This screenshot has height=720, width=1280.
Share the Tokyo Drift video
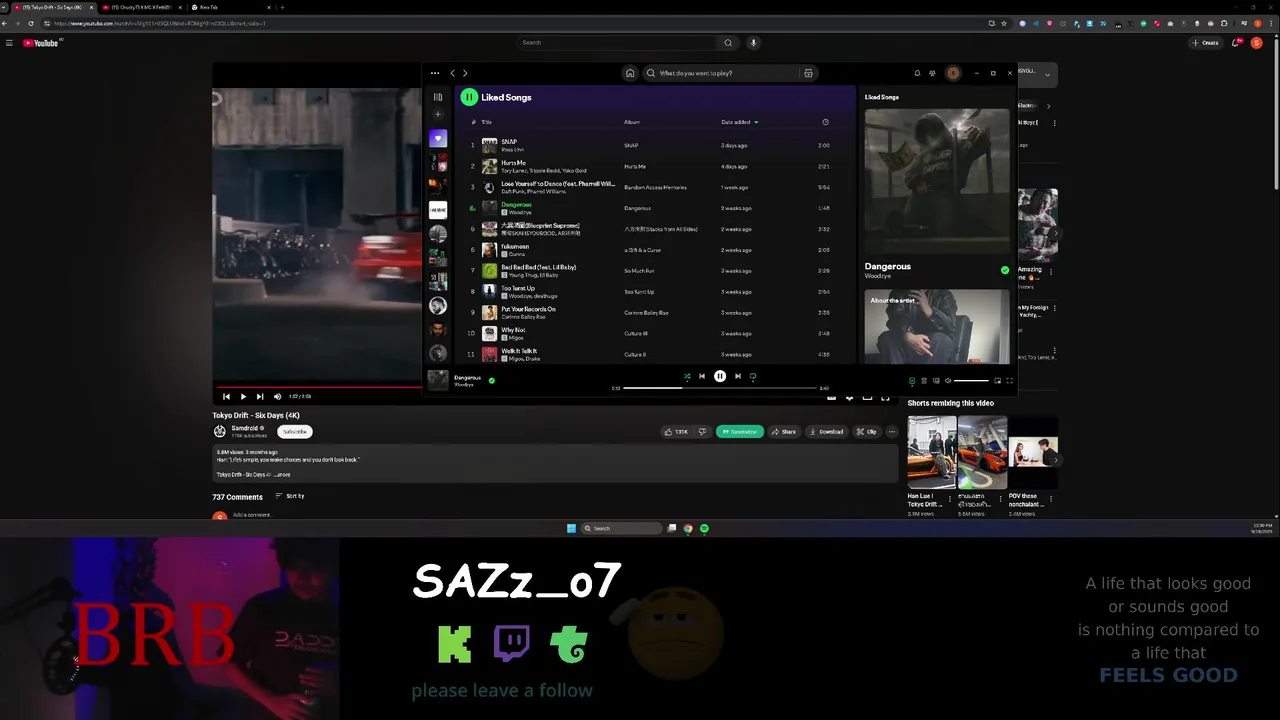tap(784, 432)
